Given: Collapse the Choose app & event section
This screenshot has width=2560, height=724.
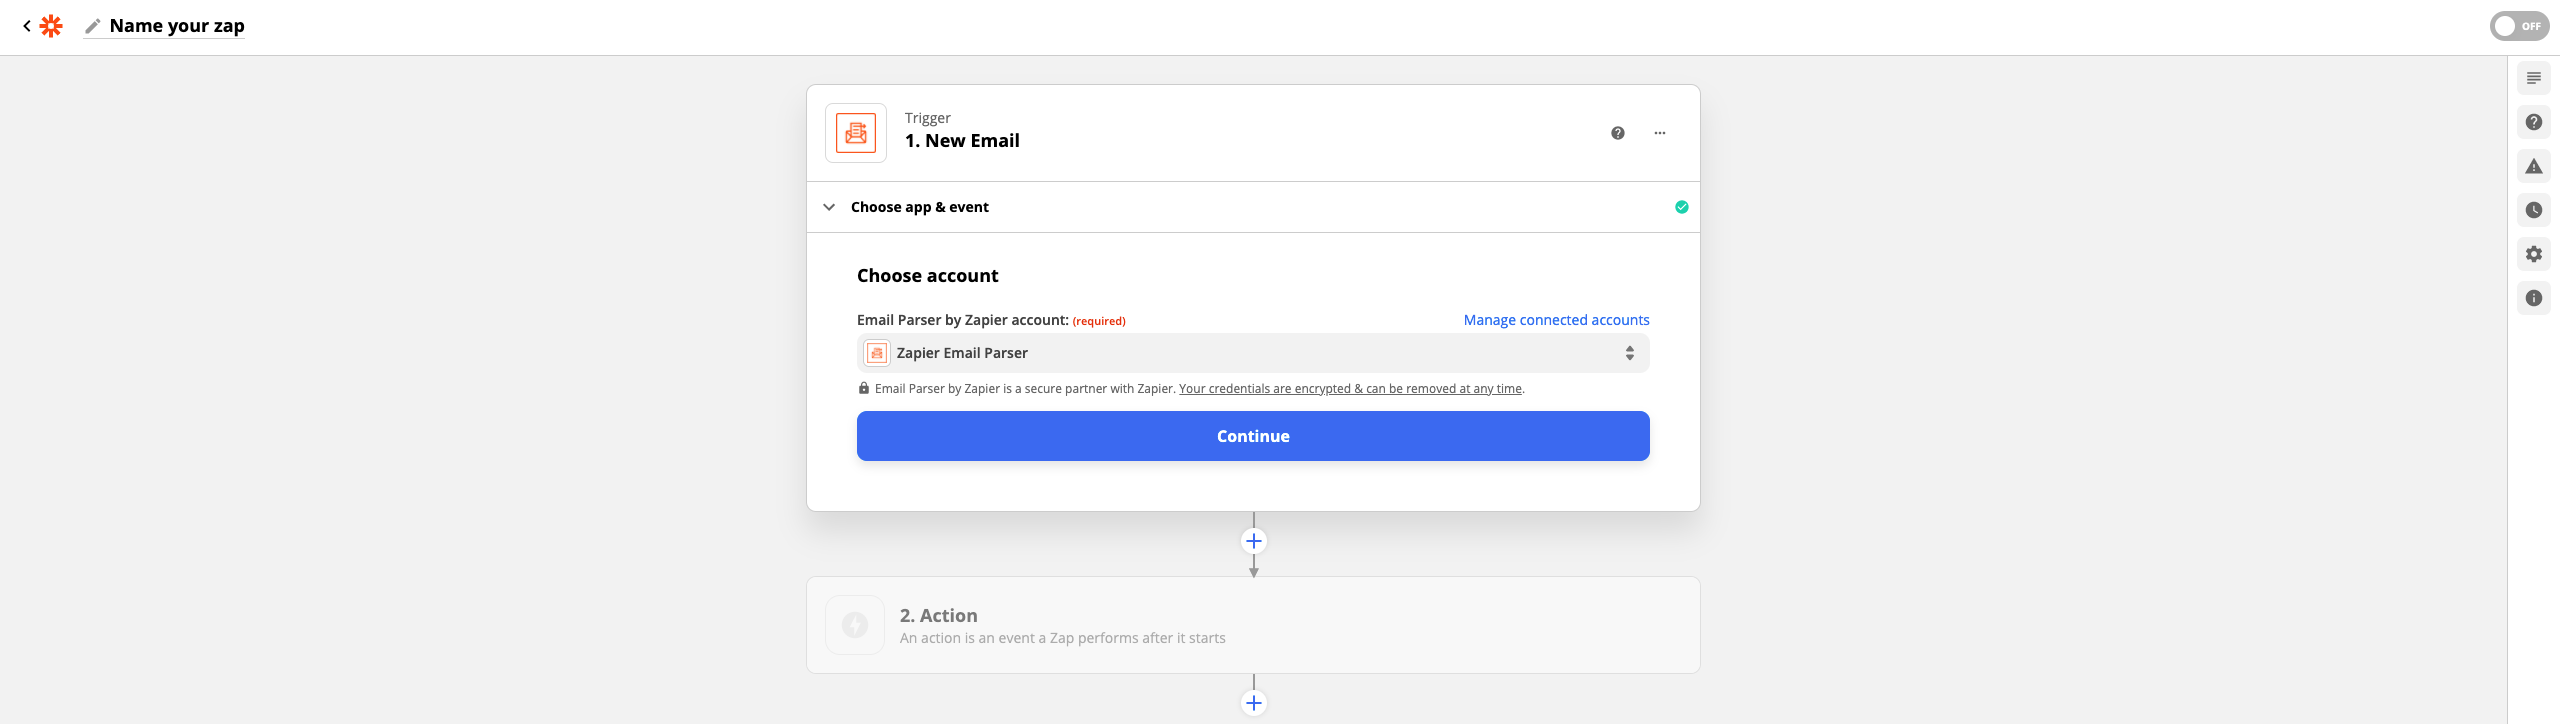Looking at the screenshot, I should point(829,207).
